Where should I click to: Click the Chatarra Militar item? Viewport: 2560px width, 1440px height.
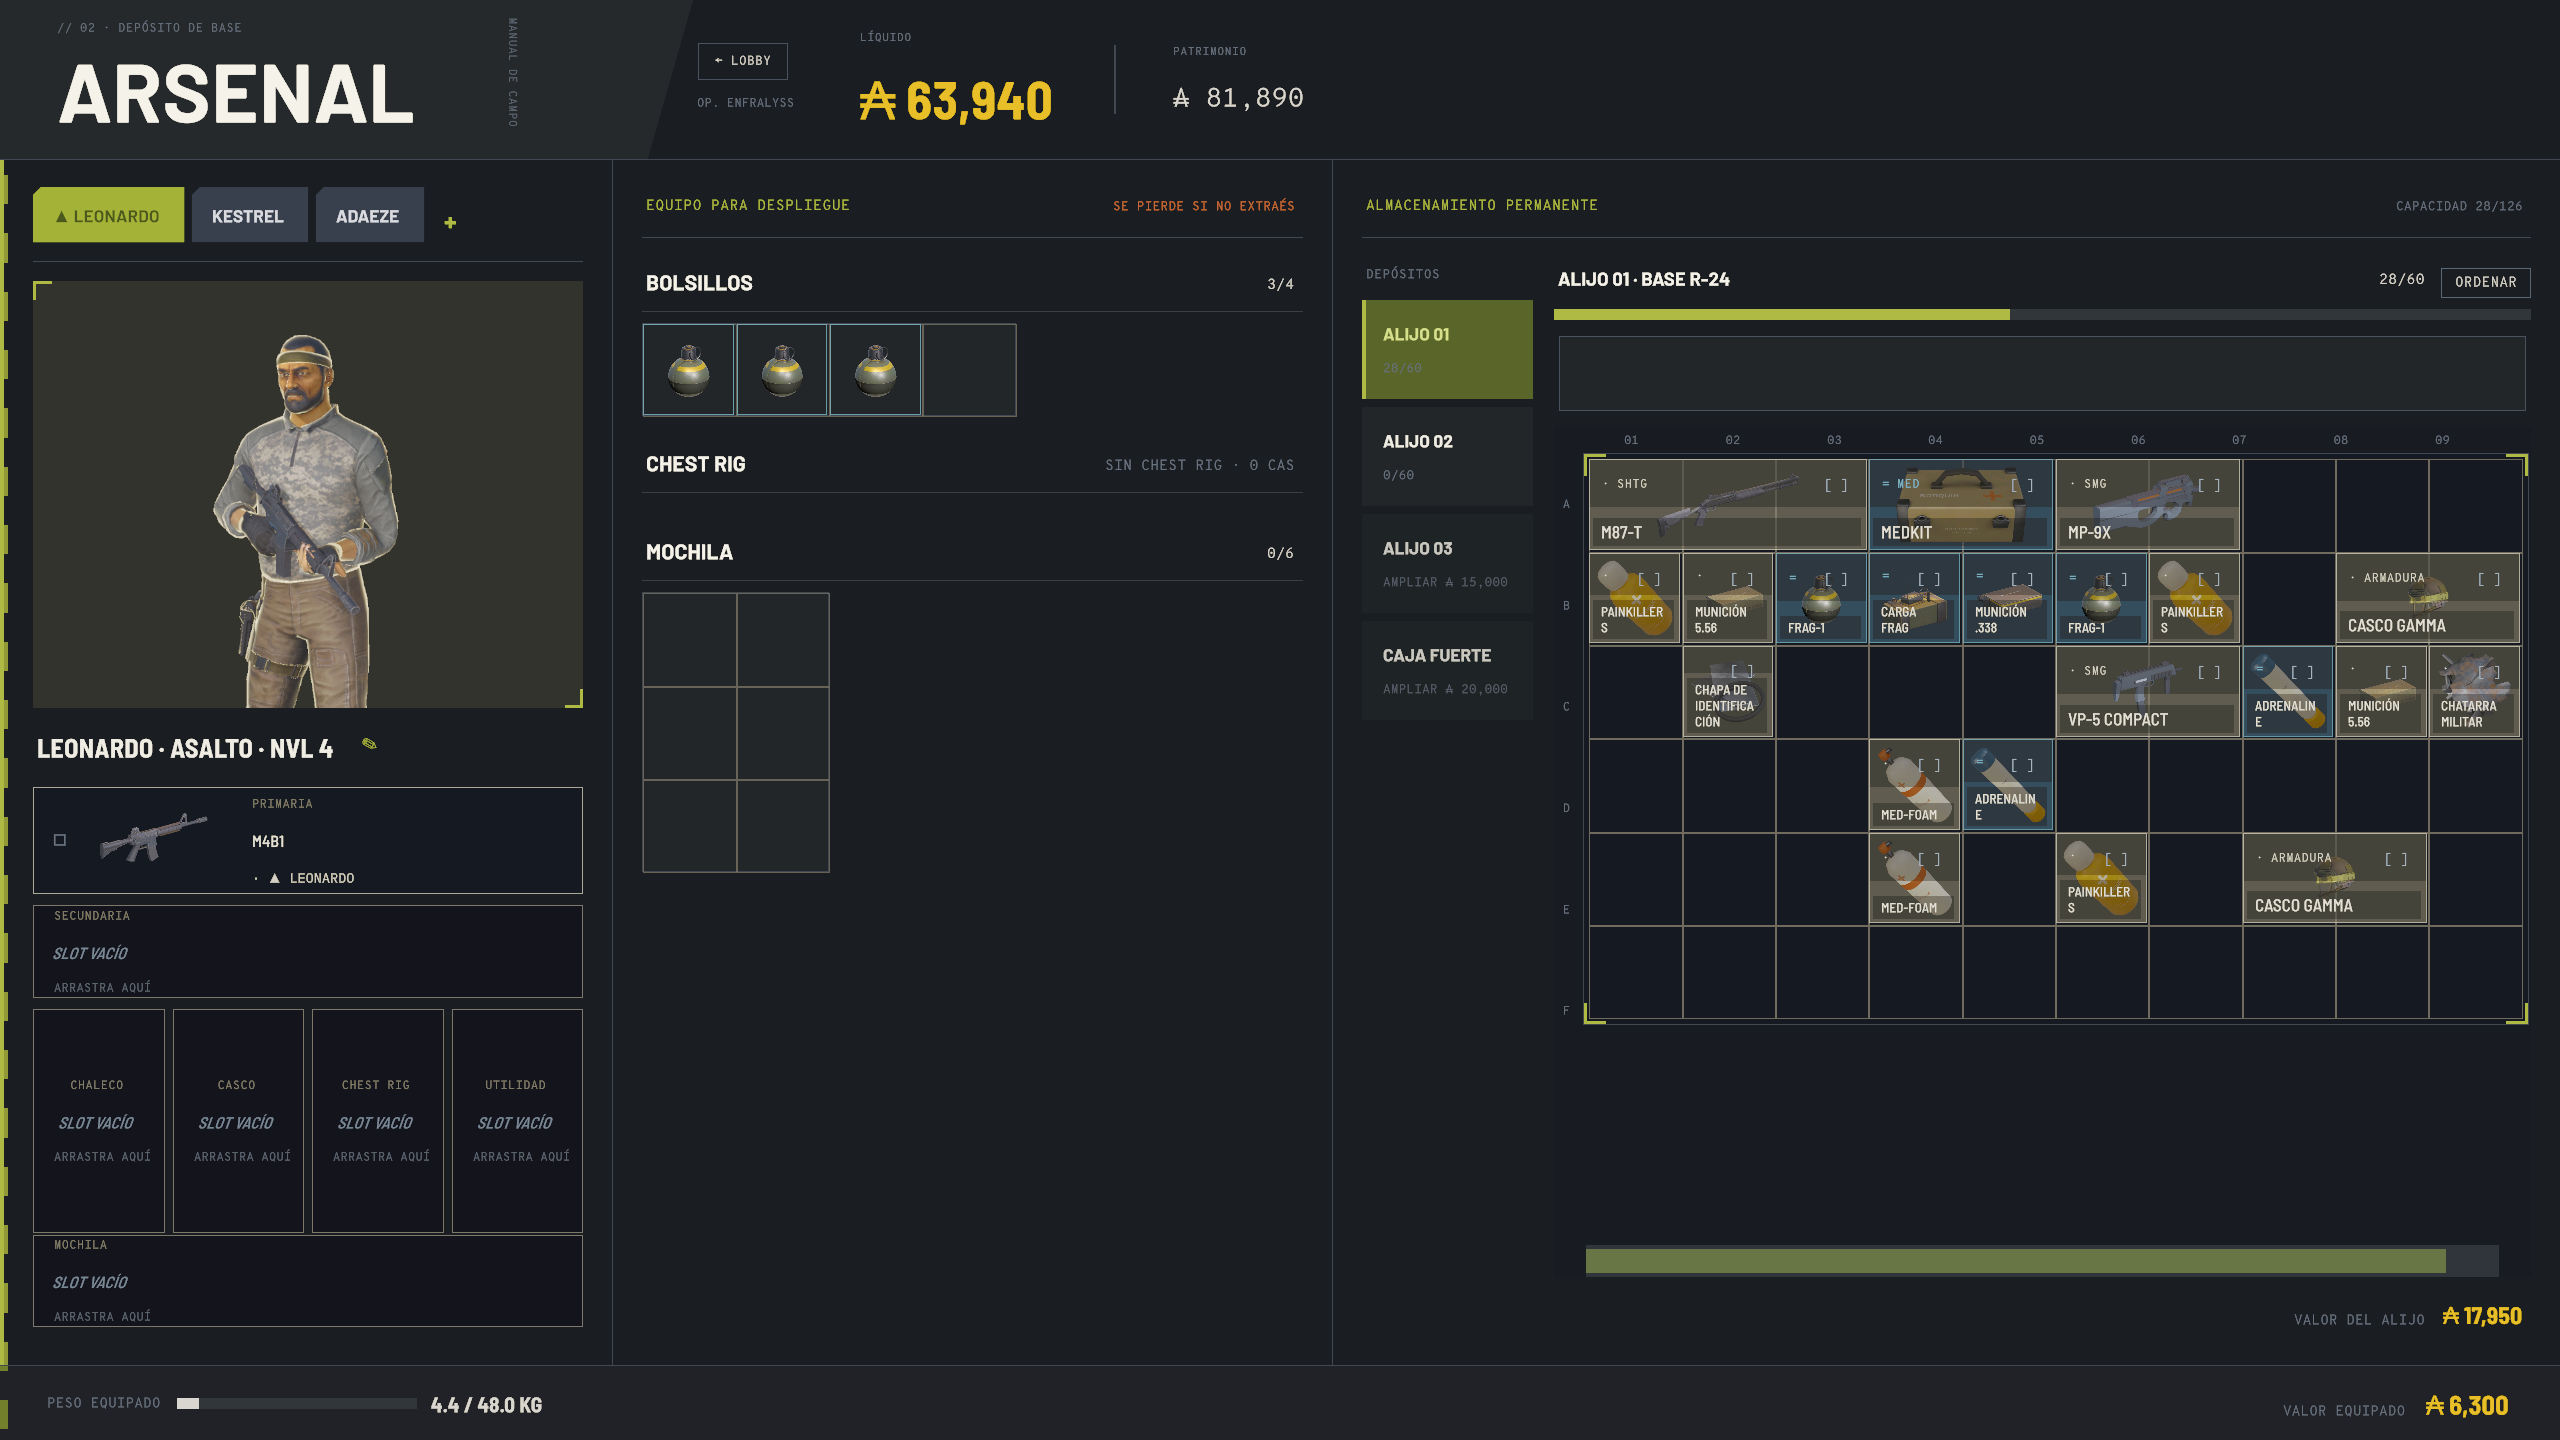click(x=2474, y=692)
